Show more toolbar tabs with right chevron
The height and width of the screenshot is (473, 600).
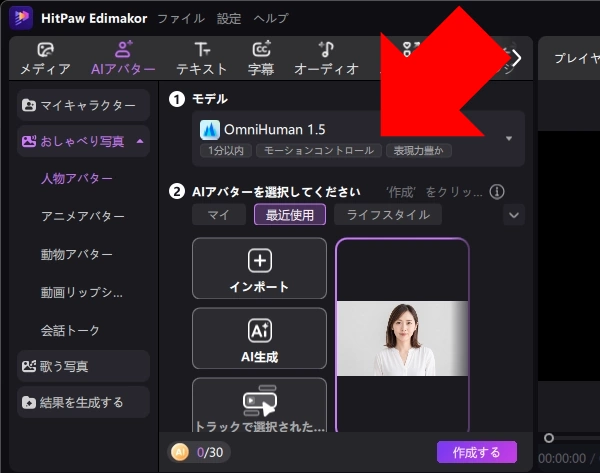(x=516, y=59)
